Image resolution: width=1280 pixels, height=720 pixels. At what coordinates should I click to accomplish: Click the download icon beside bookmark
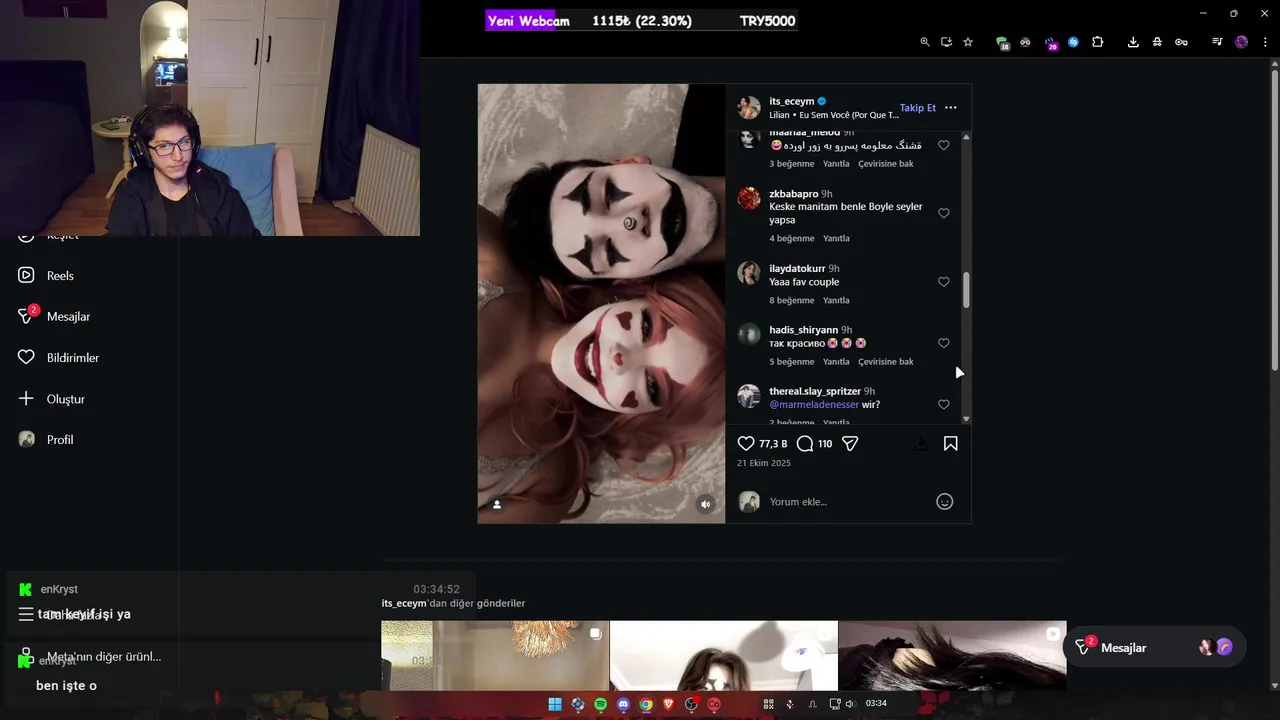pos(921,443)
